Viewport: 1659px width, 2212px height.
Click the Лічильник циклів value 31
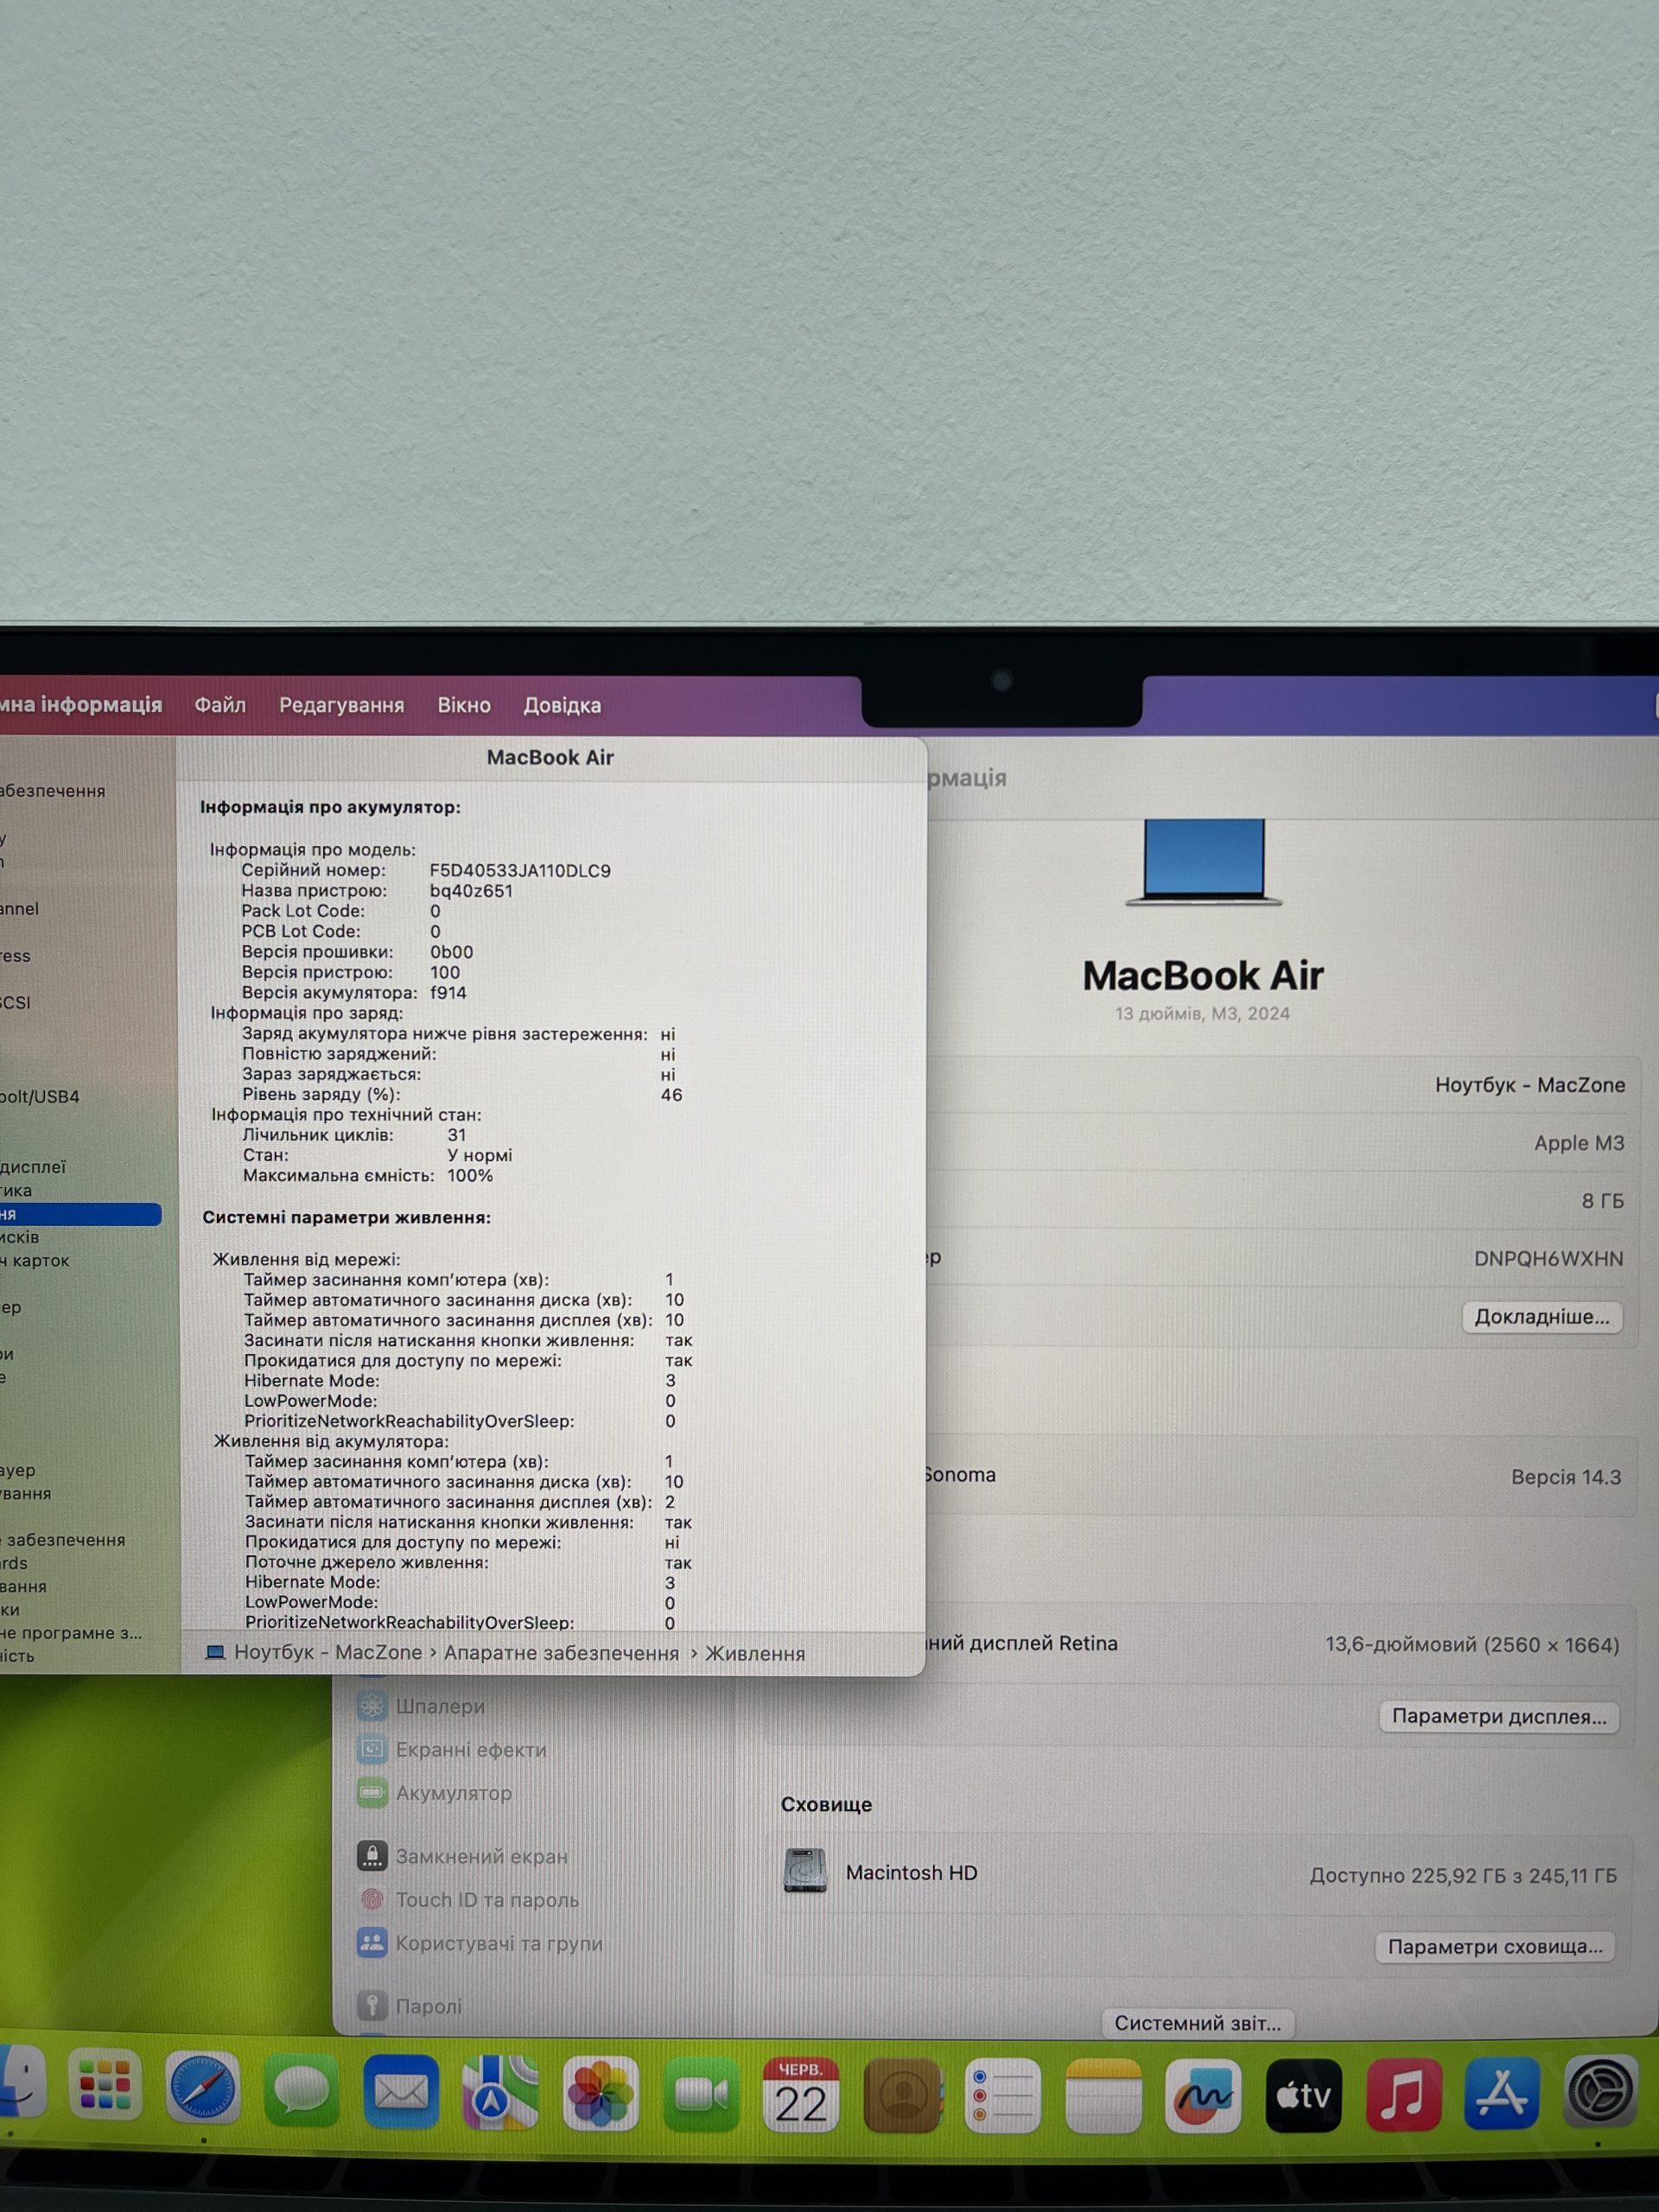pyautogui.click(x=457, y=1135)
